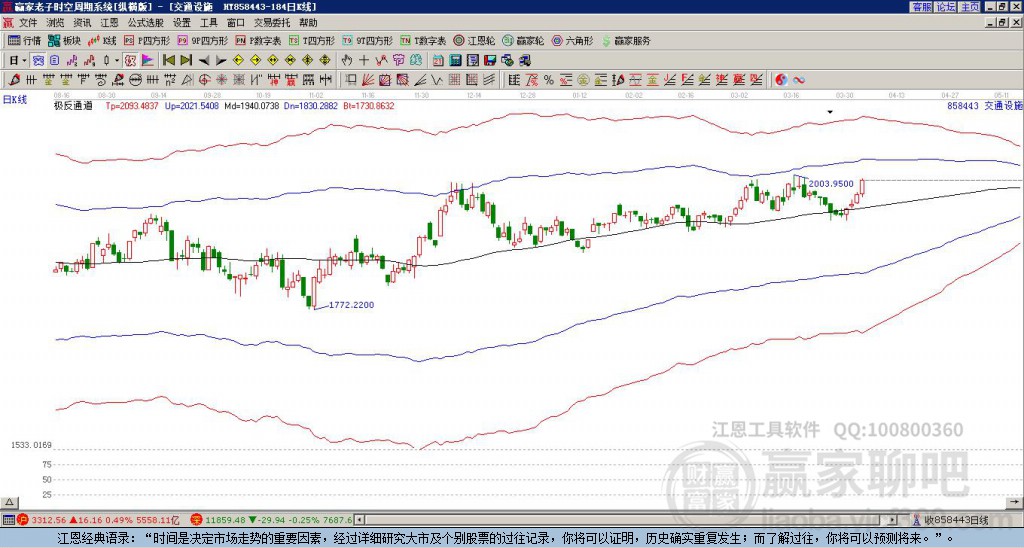
Task: Click the colored triangle flag icon
Action: tap(148, 61)
